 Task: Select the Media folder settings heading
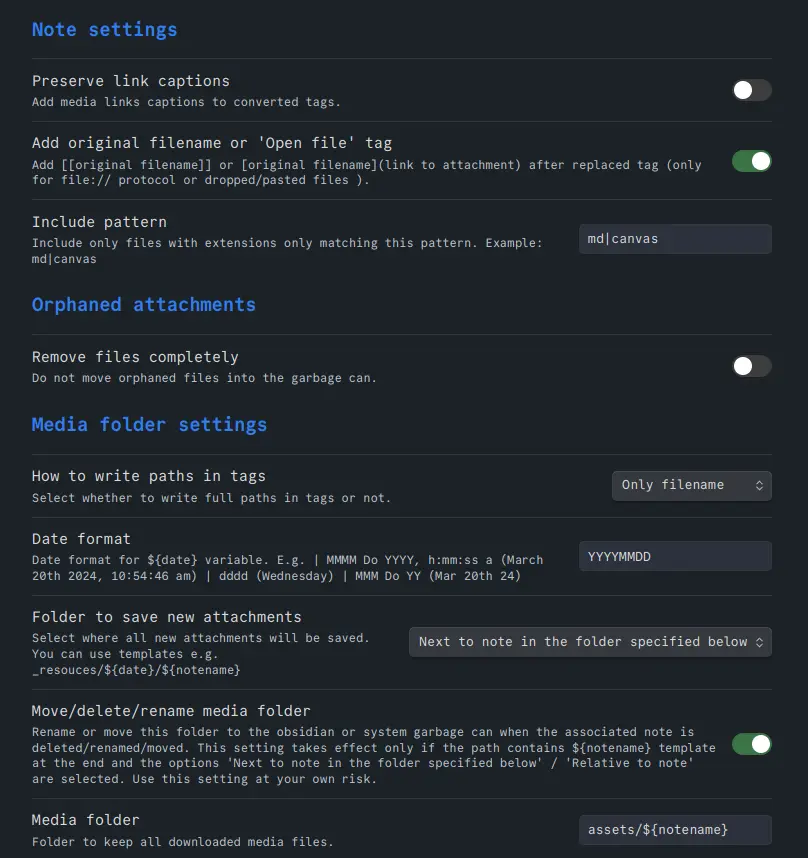tap(149, 425)
